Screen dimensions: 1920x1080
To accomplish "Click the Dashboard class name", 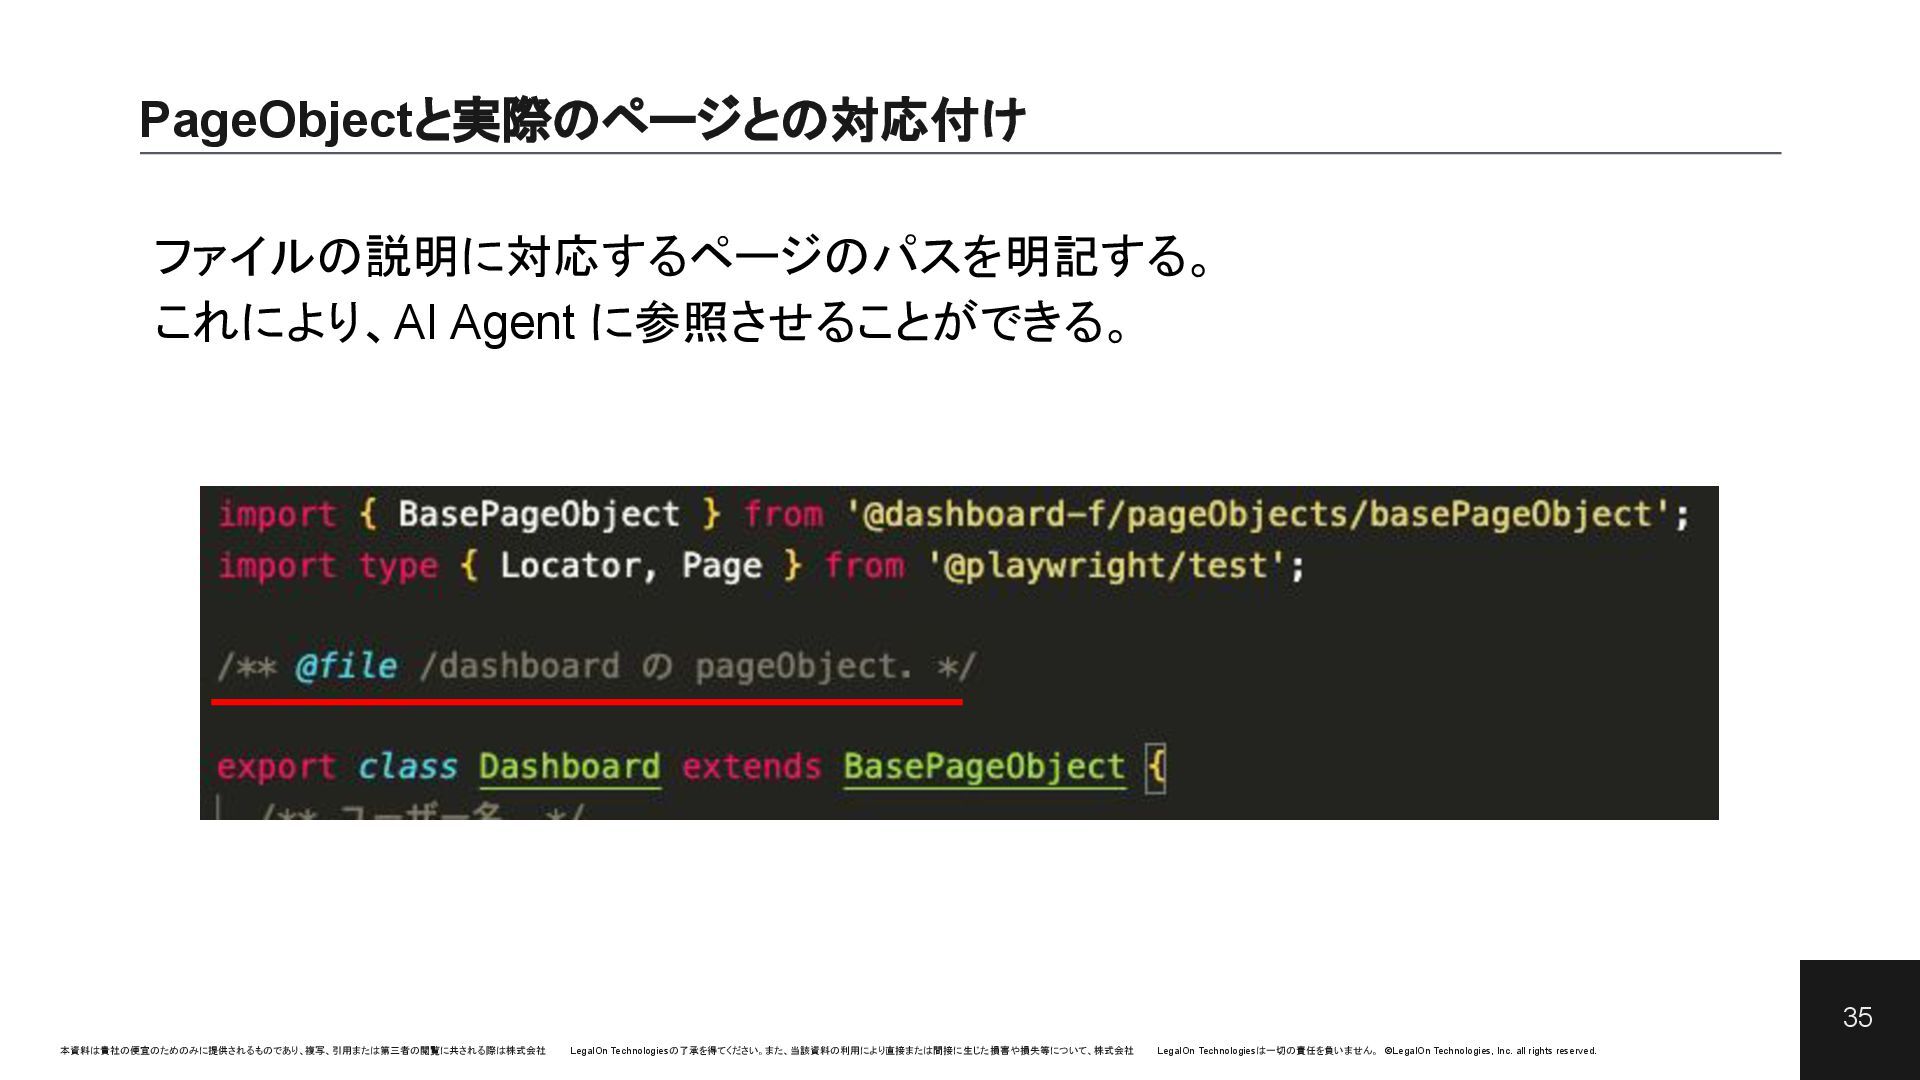I will pos(569,767).
